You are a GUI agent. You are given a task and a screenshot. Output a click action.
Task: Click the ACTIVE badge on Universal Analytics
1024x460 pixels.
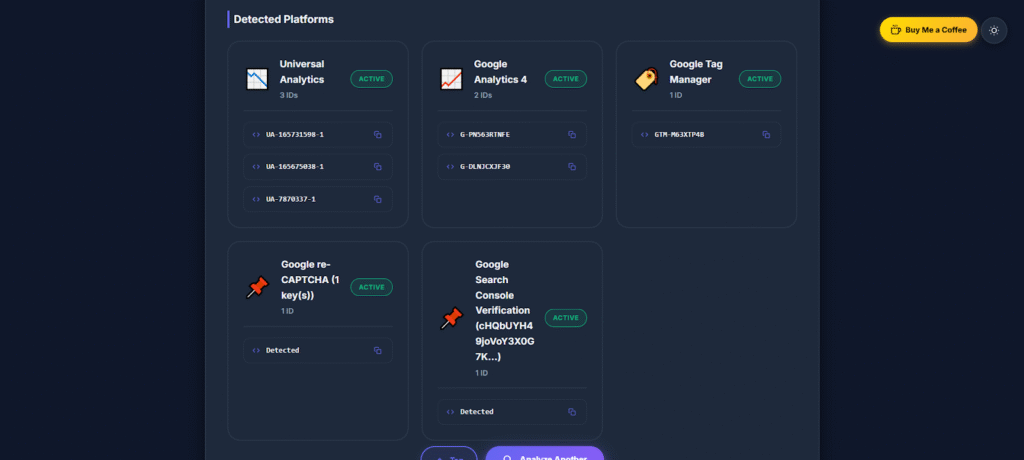pos(371,79)
